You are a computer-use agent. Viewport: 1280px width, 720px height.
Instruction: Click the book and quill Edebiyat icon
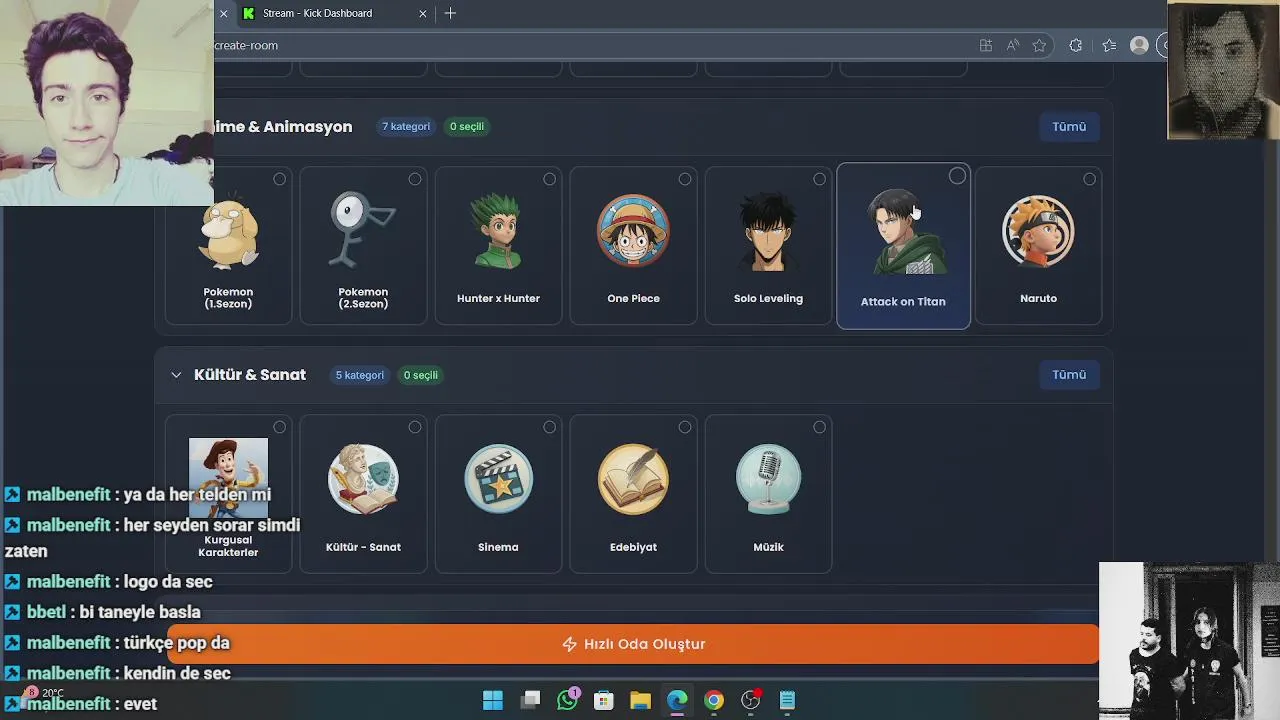click(633, 480)
